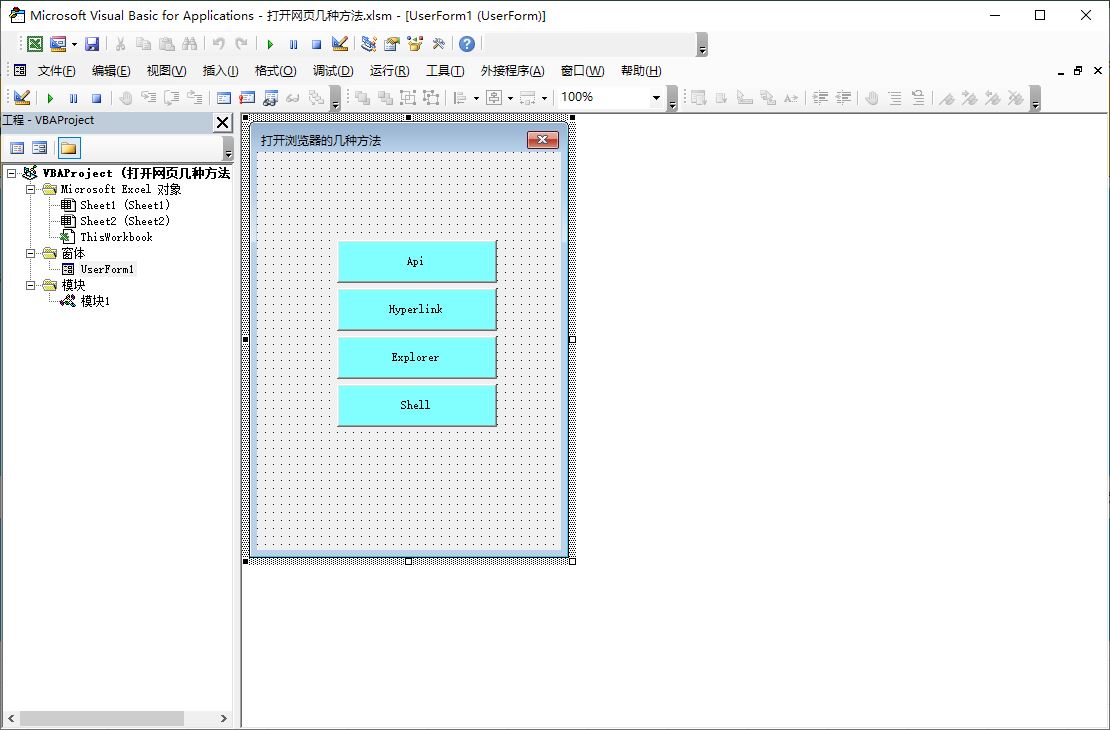Click the Toolbox hammer and wrench icon
This screenshot has width=1110, height=730.
point(438,44)
